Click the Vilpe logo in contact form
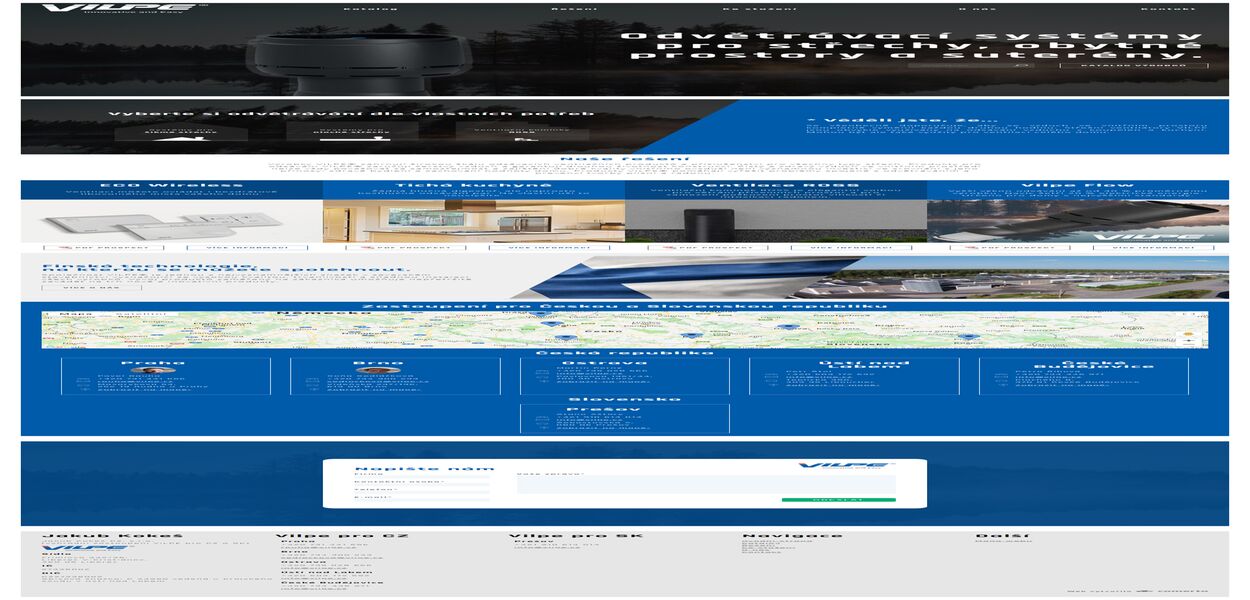 pos(847,466)
